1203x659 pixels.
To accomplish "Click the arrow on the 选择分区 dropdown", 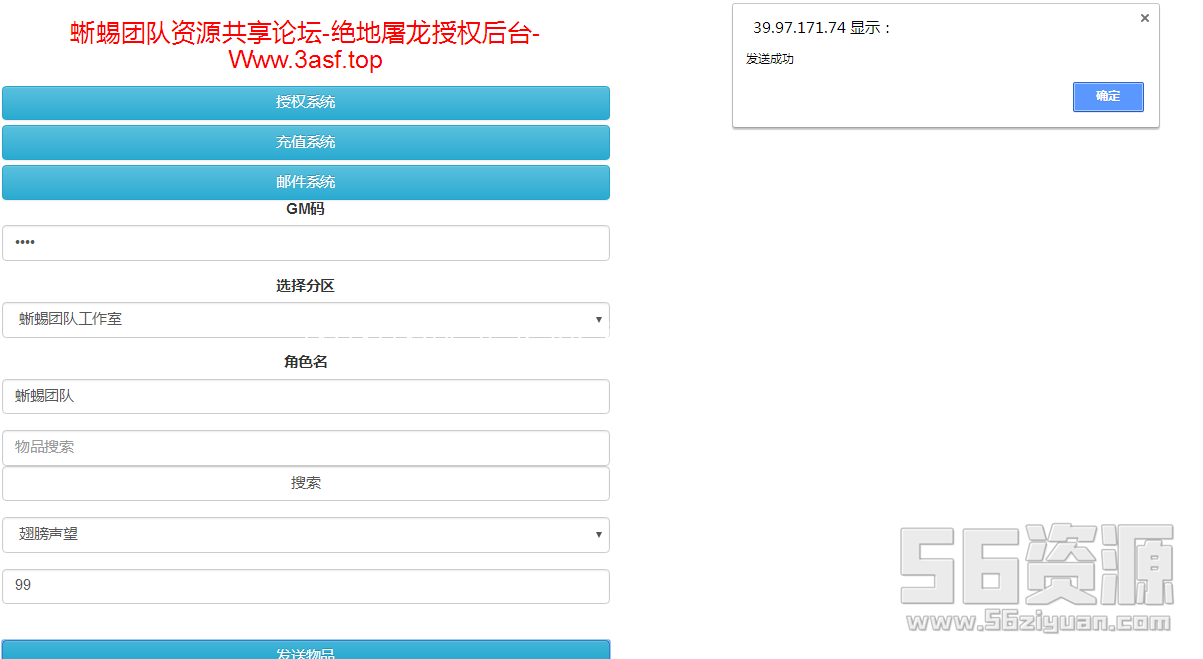I will pos(598,320).
